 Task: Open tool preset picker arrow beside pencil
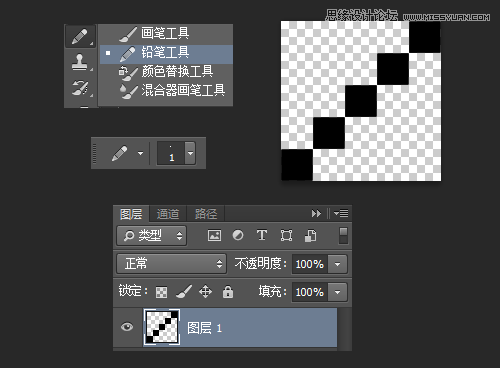[x=140, y=153]
